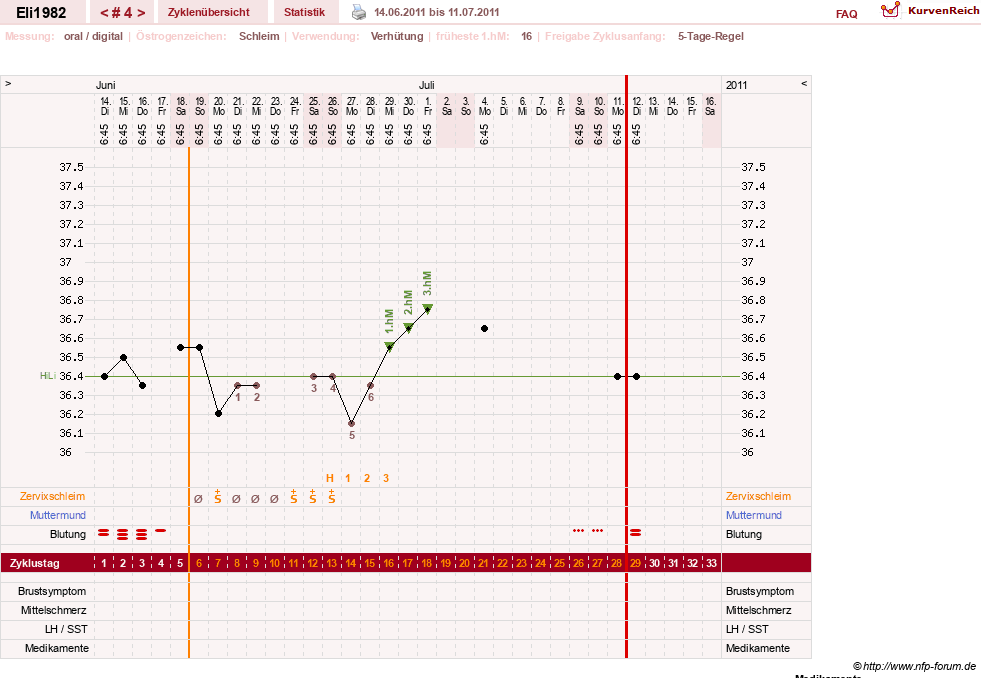Screen dimensions: 981x678
Task: Click the Eli1982 user name
Action: click(x=41, y=13)
